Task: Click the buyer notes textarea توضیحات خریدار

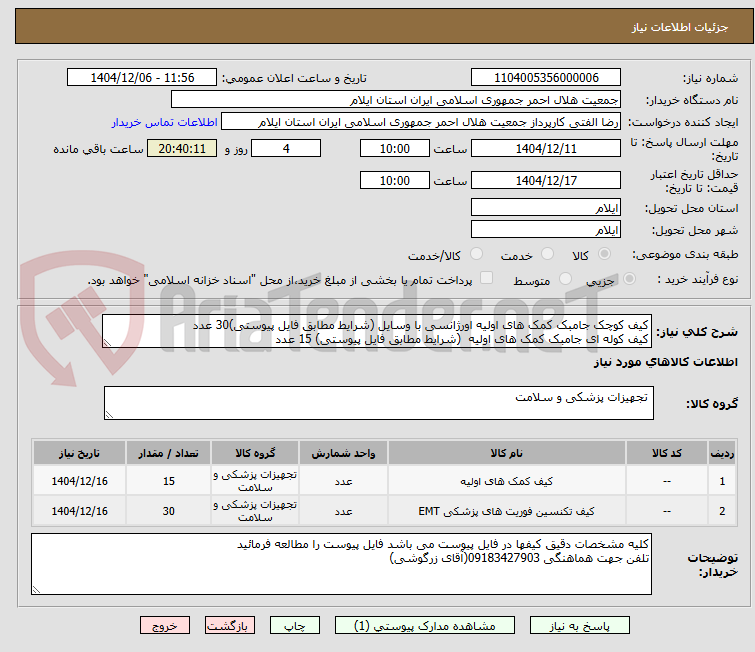Action: pyautogui.click(x=341, y=564)
